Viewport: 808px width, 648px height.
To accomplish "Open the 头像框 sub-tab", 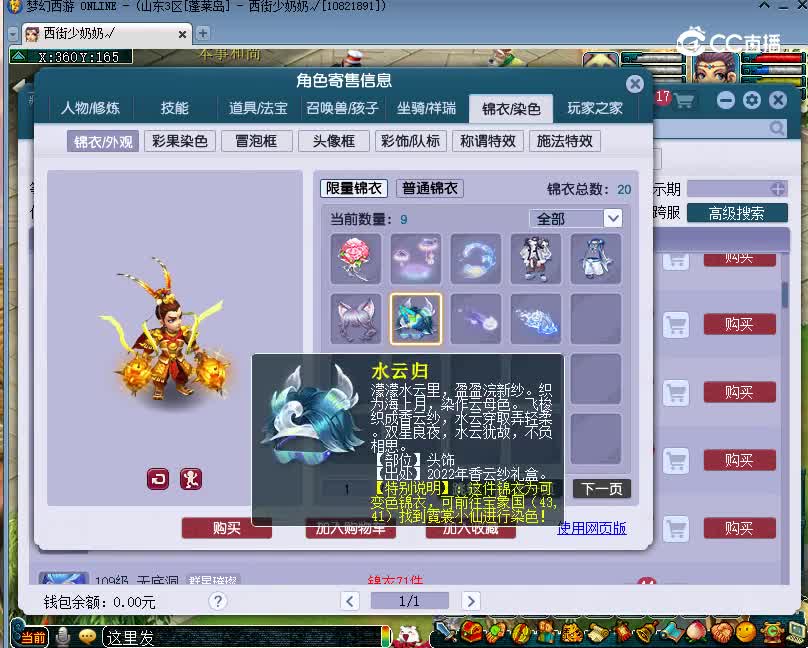I will (334, 141).
